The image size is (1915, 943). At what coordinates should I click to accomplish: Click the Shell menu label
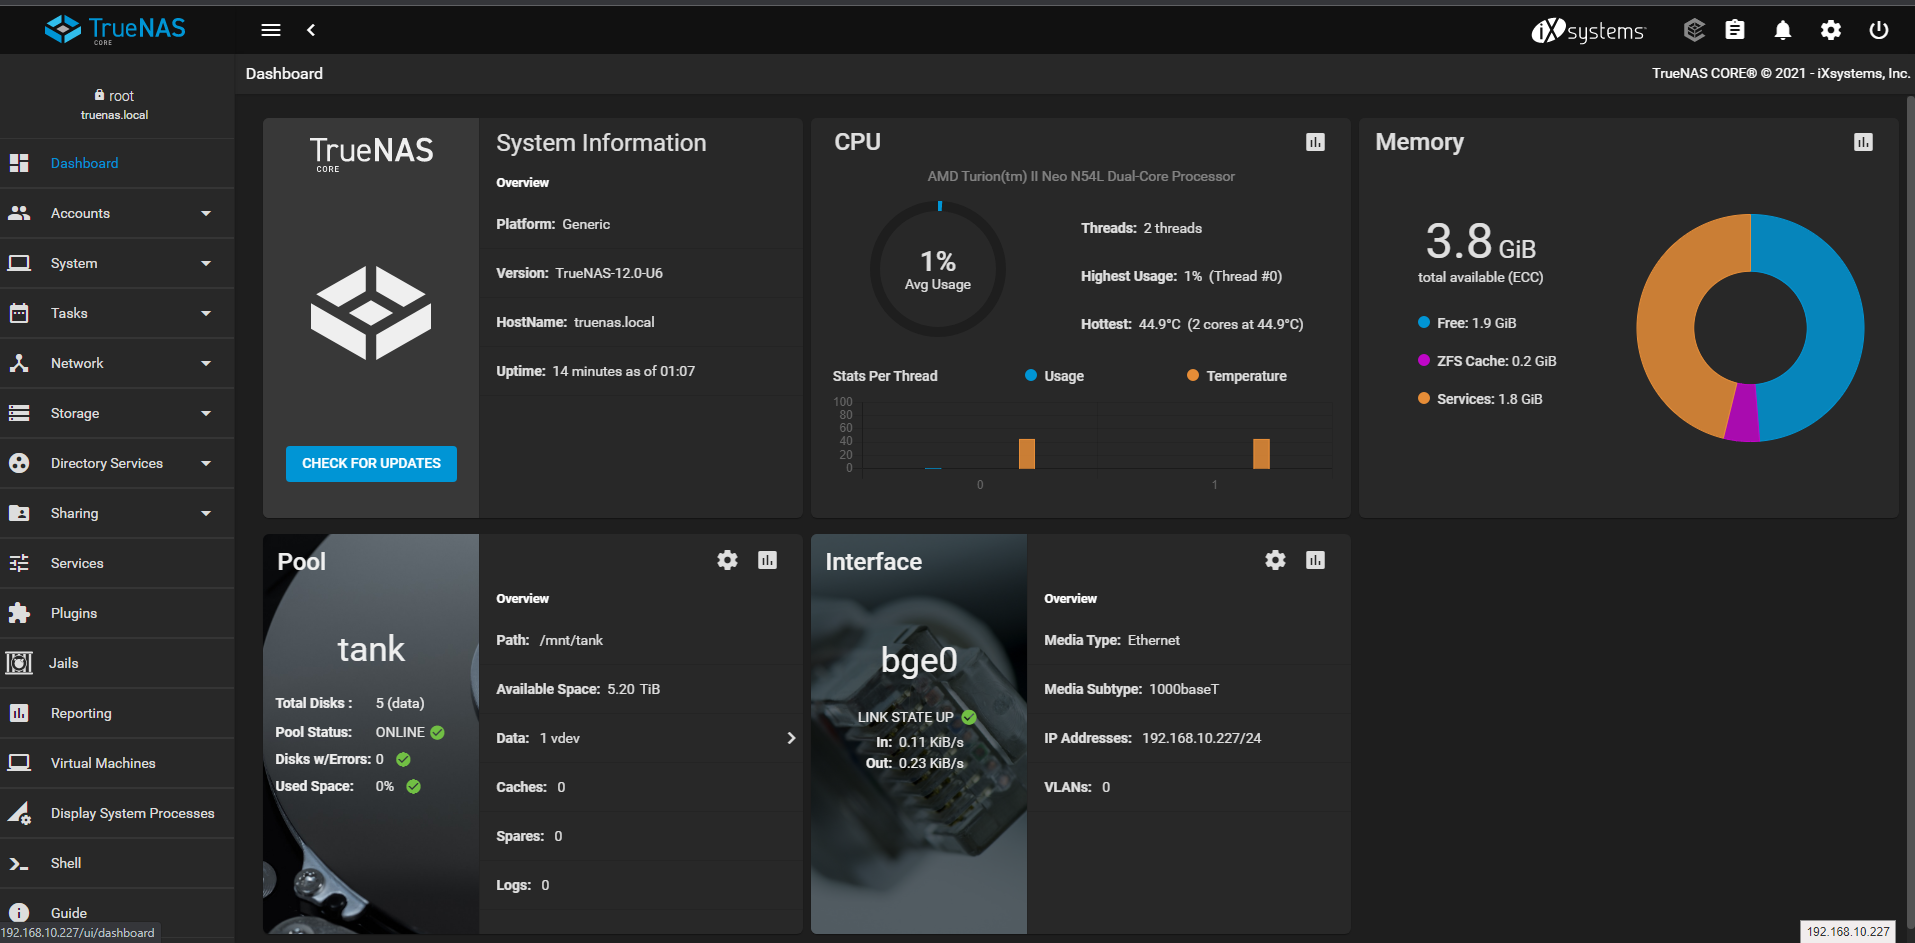pyautogui.click(x=66, y=863)
